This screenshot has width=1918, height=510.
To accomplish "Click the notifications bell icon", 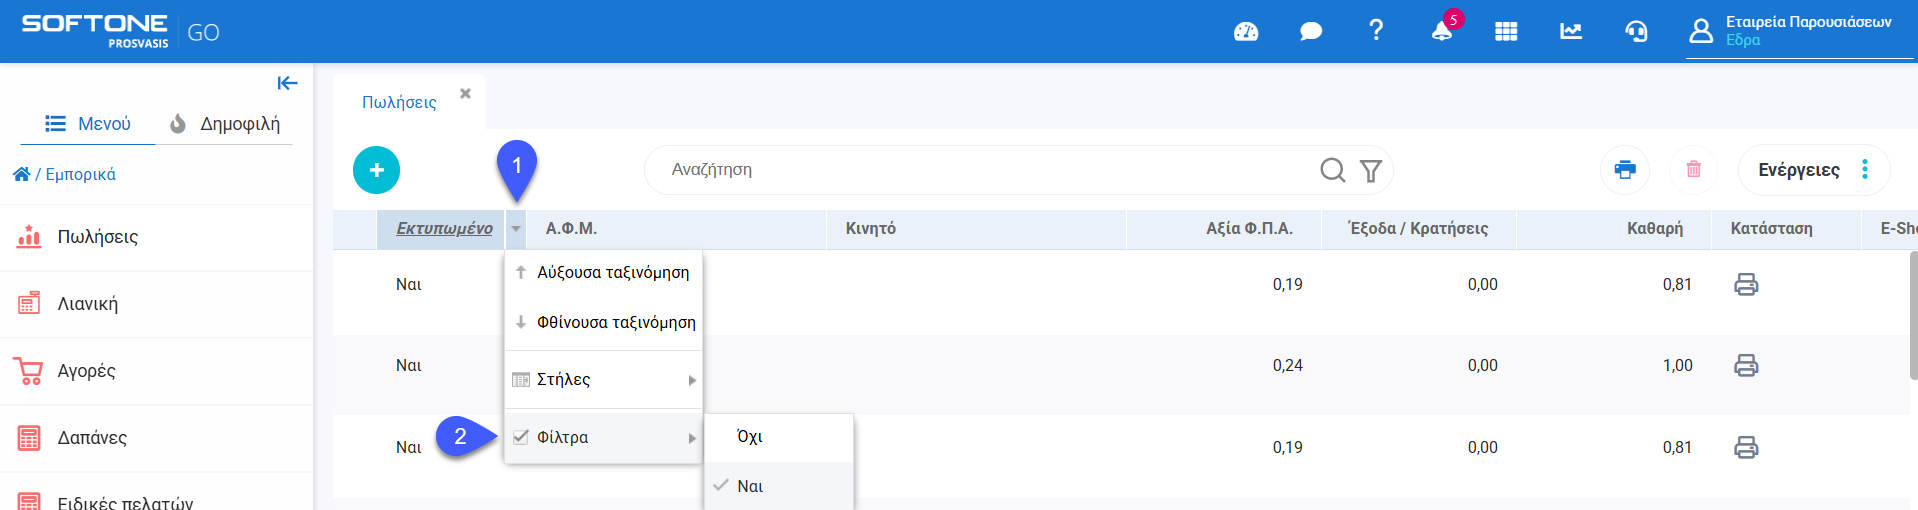I will coord(1441,32).
